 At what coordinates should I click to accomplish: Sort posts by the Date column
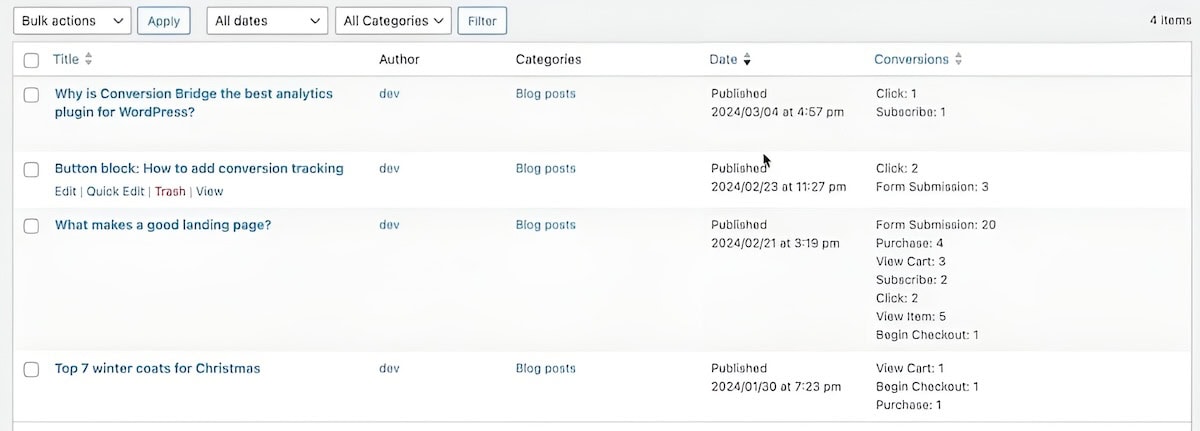[x=723, y=59]
